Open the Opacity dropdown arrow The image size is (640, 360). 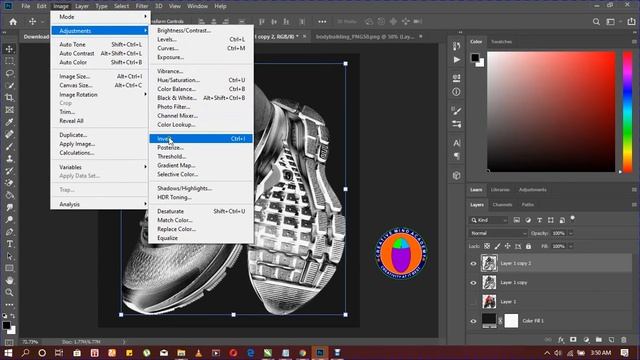click(571, 233)
